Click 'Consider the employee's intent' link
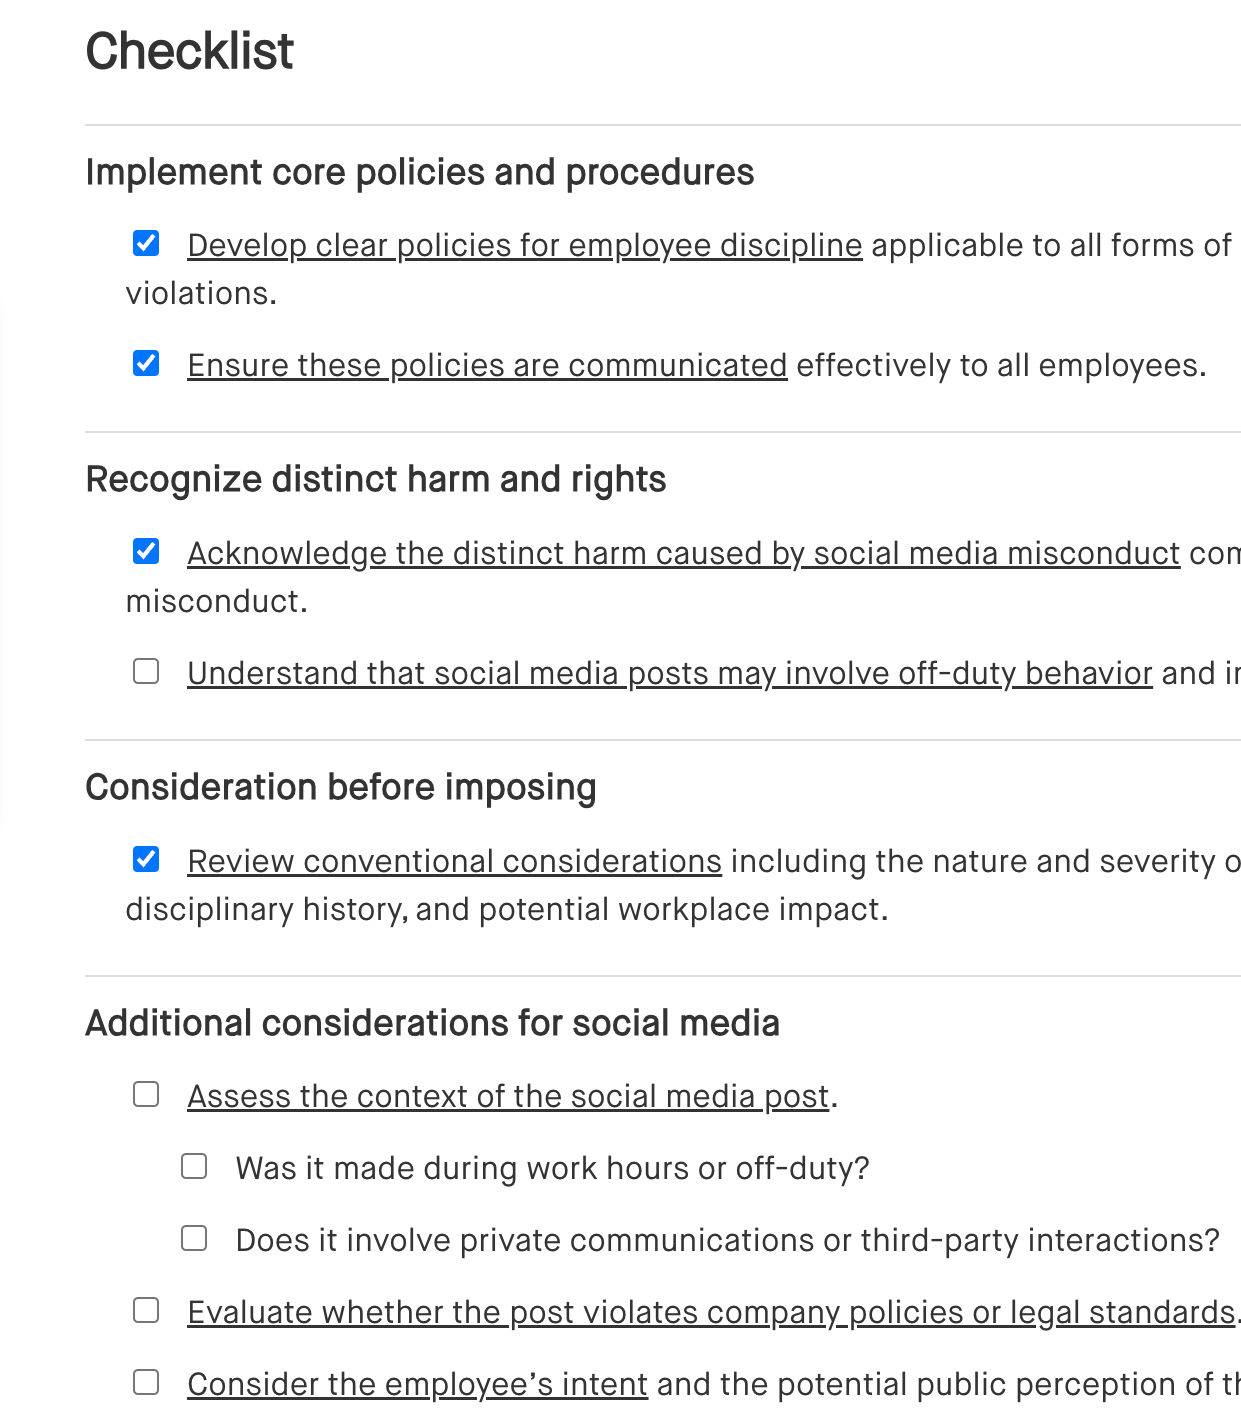This screenshot has width=1241, height=1408. click(x=417, y=1385)
